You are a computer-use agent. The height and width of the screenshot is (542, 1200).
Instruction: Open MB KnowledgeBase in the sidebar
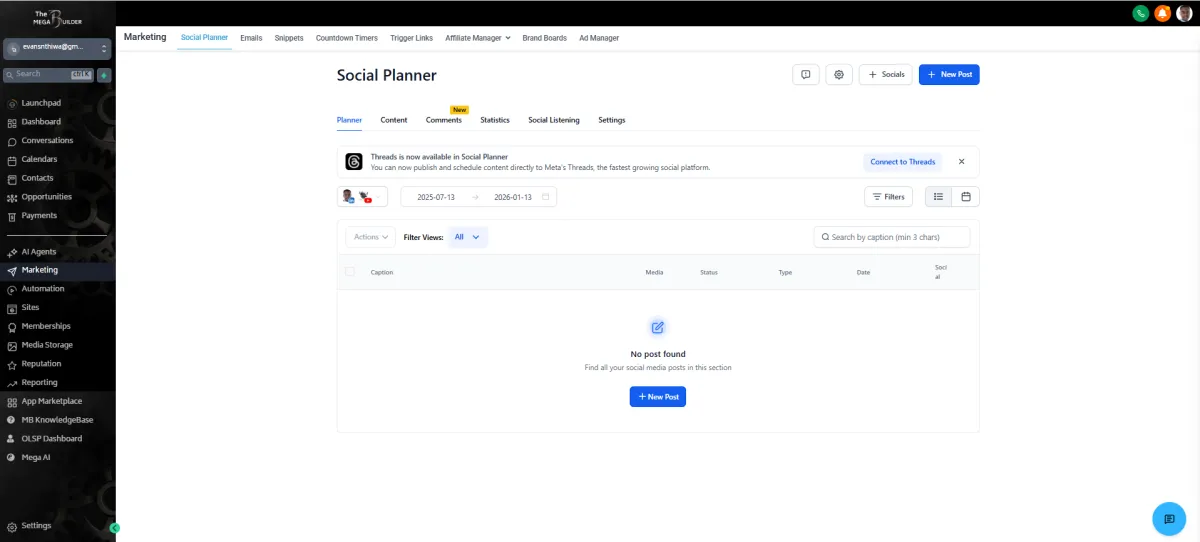[57, 420]
